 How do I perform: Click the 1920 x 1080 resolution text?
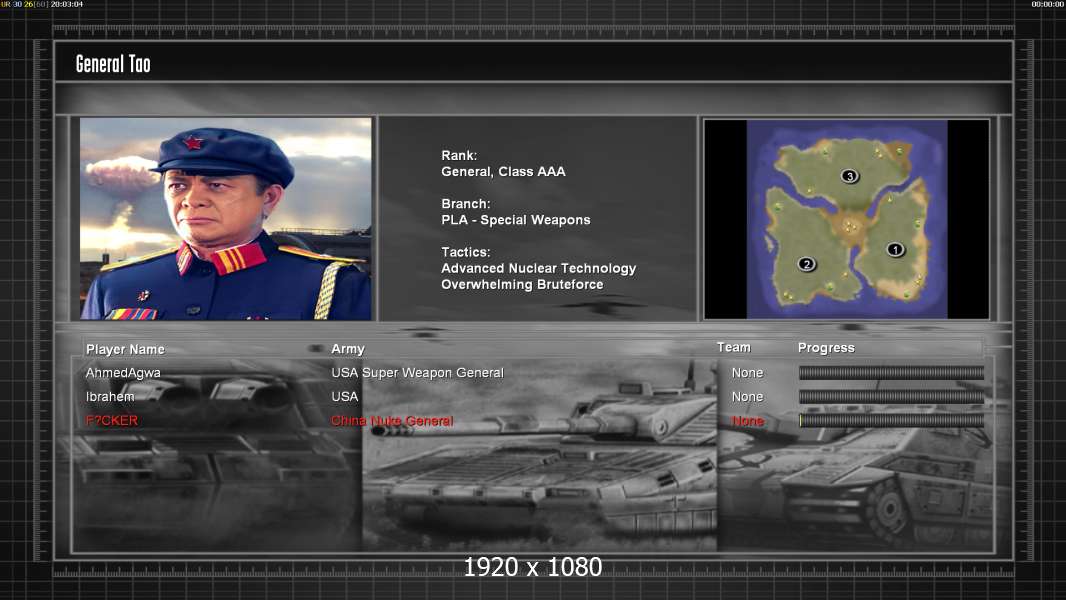pos(532,567)
